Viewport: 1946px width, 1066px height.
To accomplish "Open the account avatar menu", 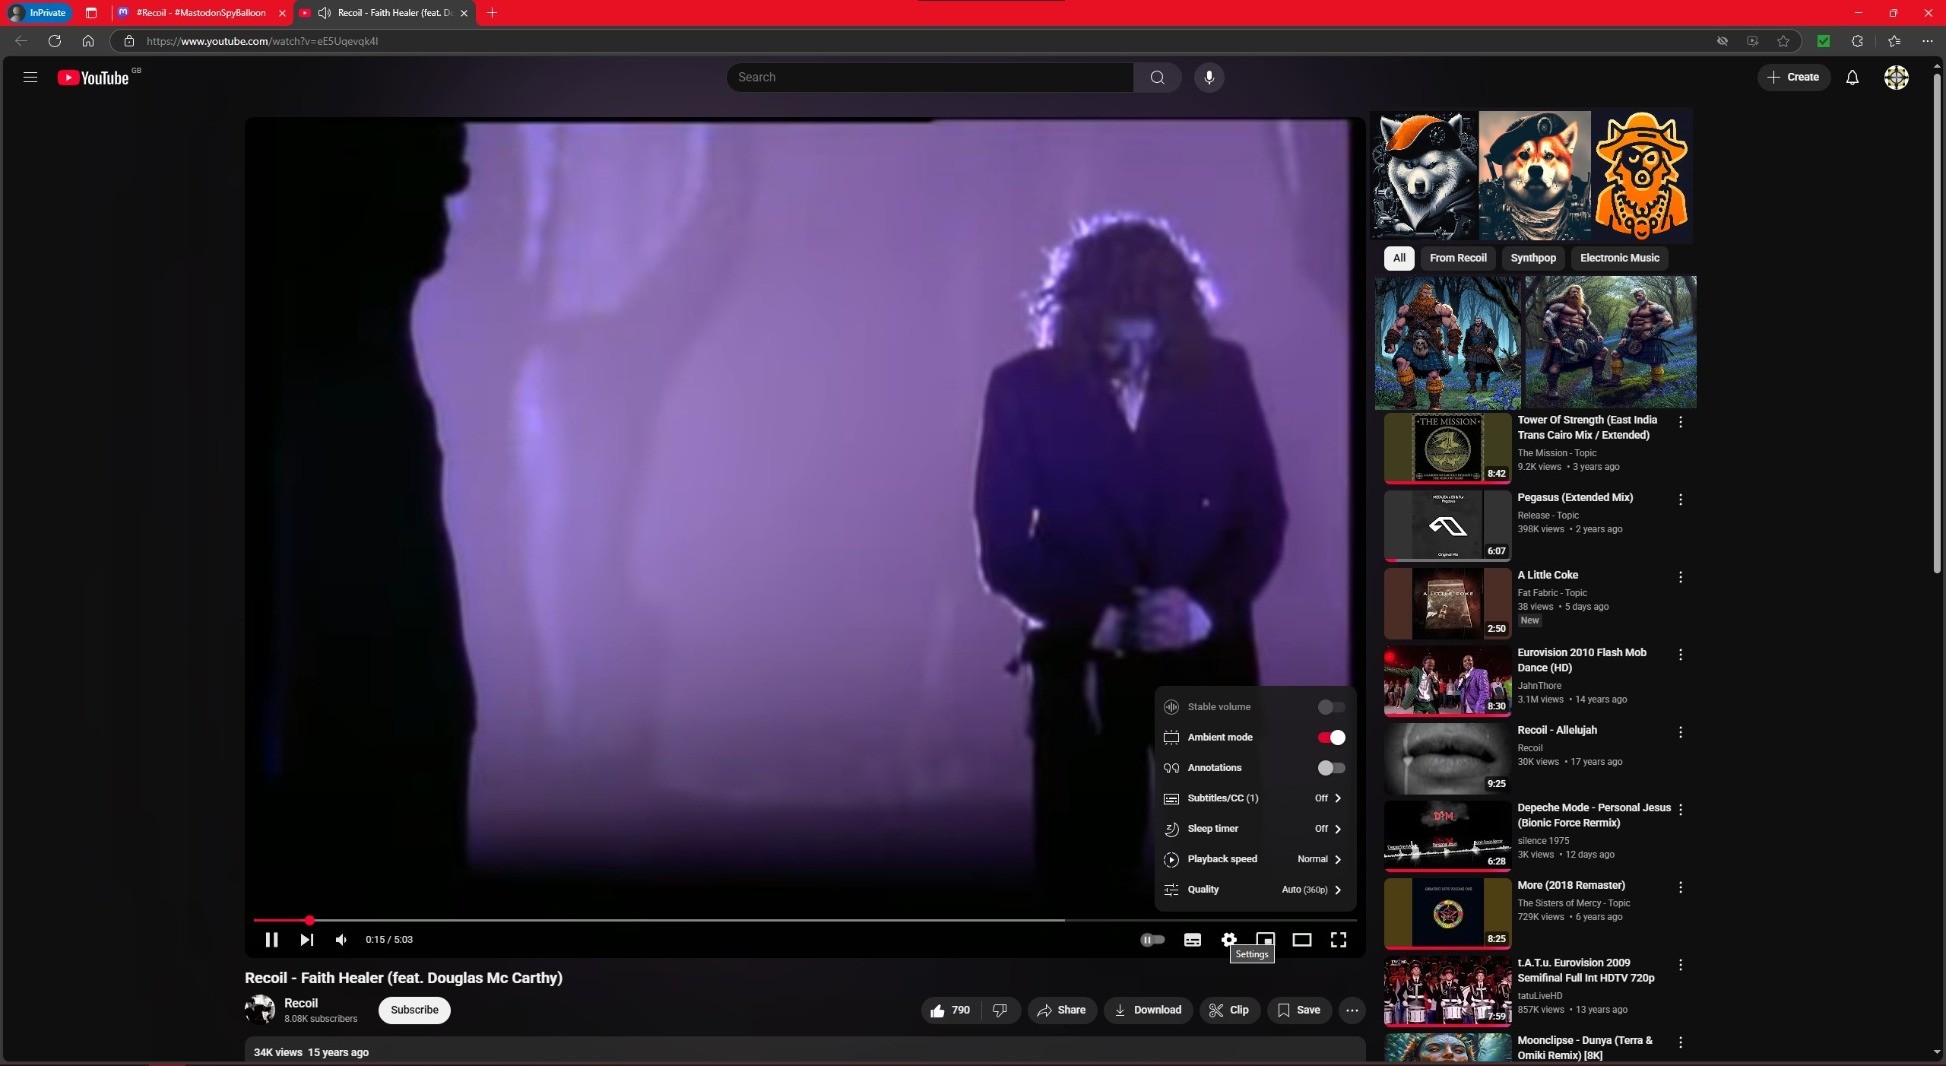I will (1896, 77).
